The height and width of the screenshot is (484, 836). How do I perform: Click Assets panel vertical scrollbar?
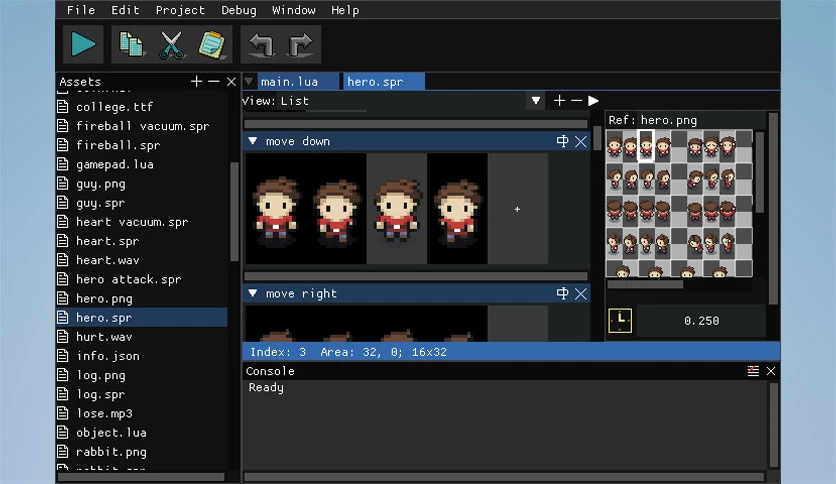pyautogui.click(x=234, y=212)
